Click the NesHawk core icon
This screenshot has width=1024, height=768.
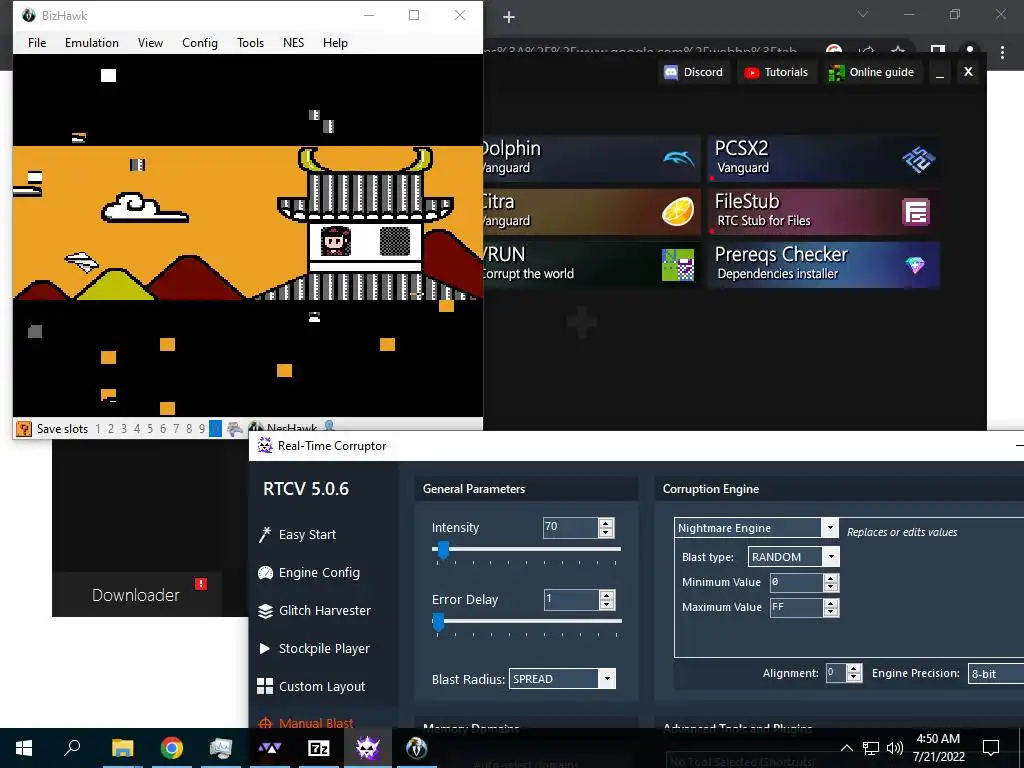(256, 428)
